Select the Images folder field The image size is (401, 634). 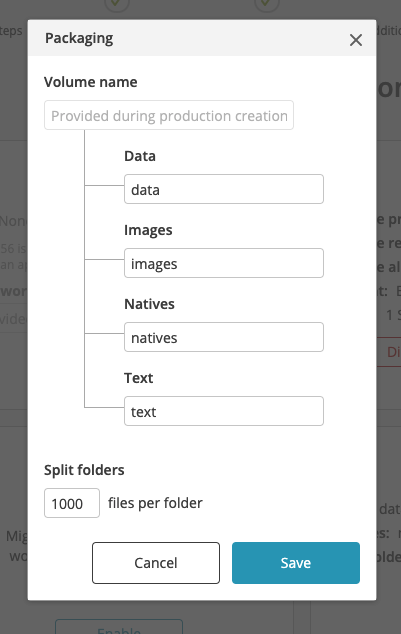click(x=224, y=263)
